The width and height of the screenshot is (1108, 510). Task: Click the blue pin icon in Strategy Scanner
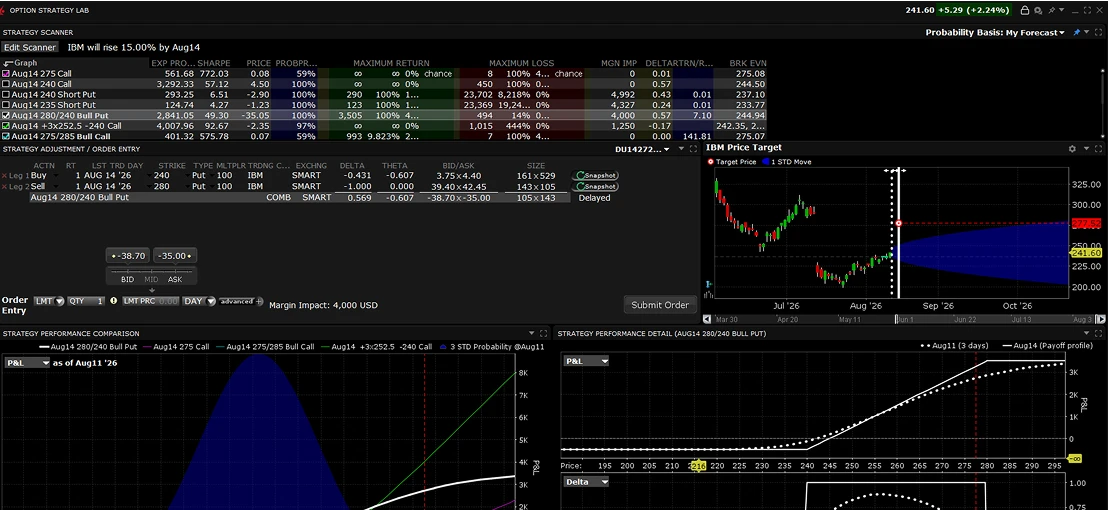coord(1077,32)
